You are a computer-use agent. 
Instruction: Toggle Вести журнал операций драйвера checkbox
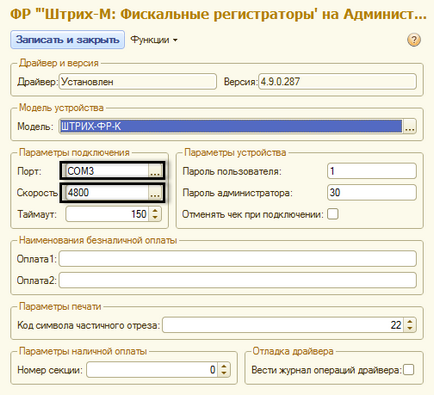point(409,369)
